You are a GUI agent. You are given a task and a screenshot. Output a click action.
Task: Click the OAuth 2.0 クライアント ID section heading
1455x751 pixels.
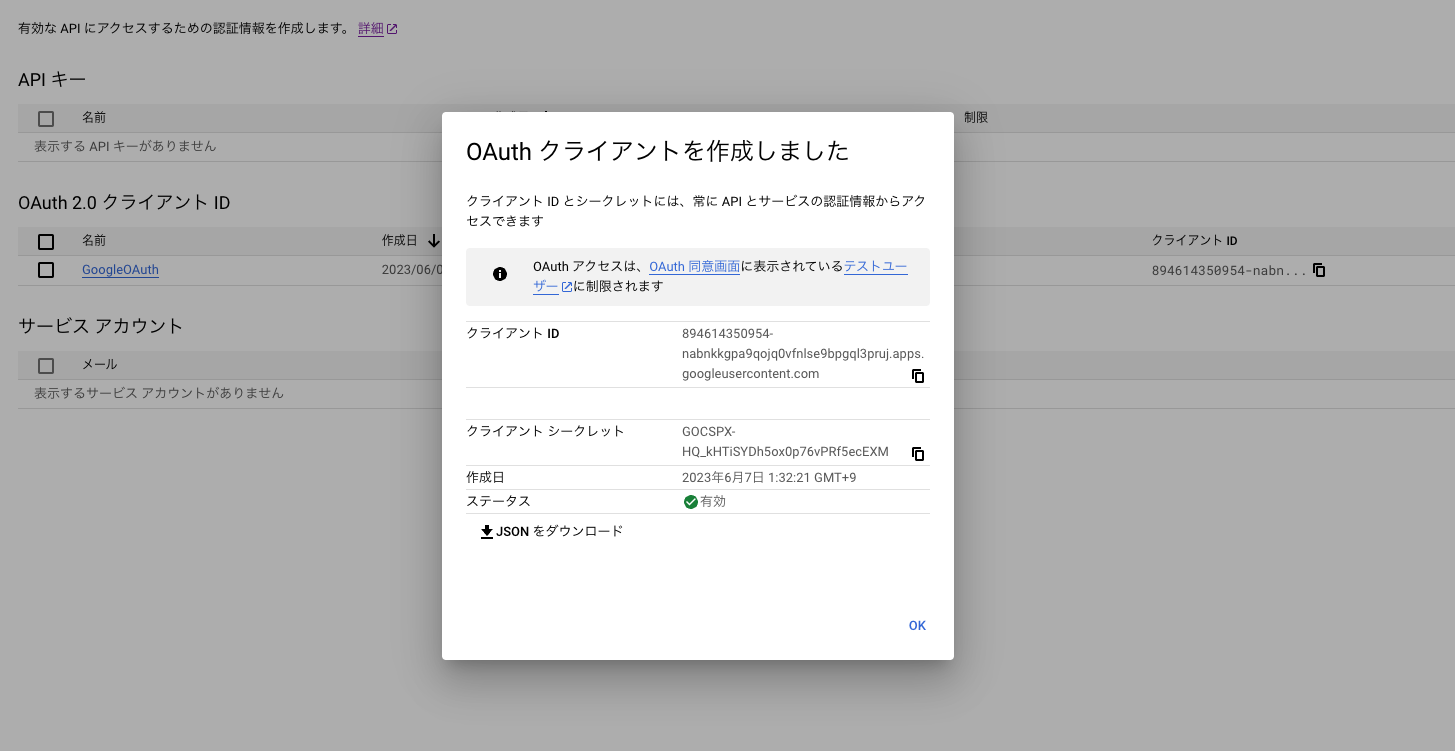click(124, 203)
